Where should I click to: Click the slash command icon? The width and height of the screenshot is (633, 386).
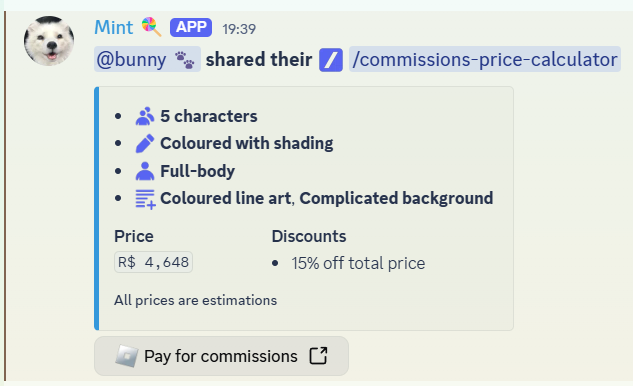(x=331, y=60)
